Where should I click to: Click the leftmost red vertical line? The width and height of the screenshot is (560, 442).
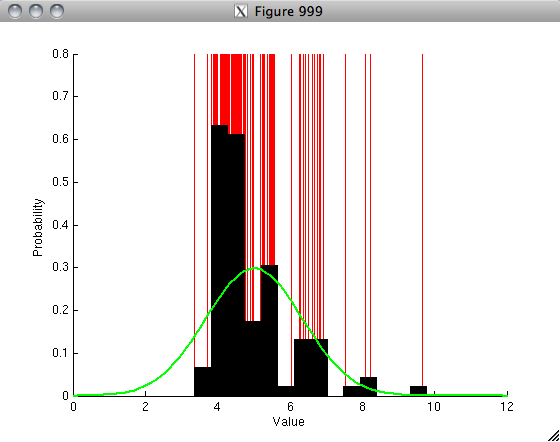194,210
